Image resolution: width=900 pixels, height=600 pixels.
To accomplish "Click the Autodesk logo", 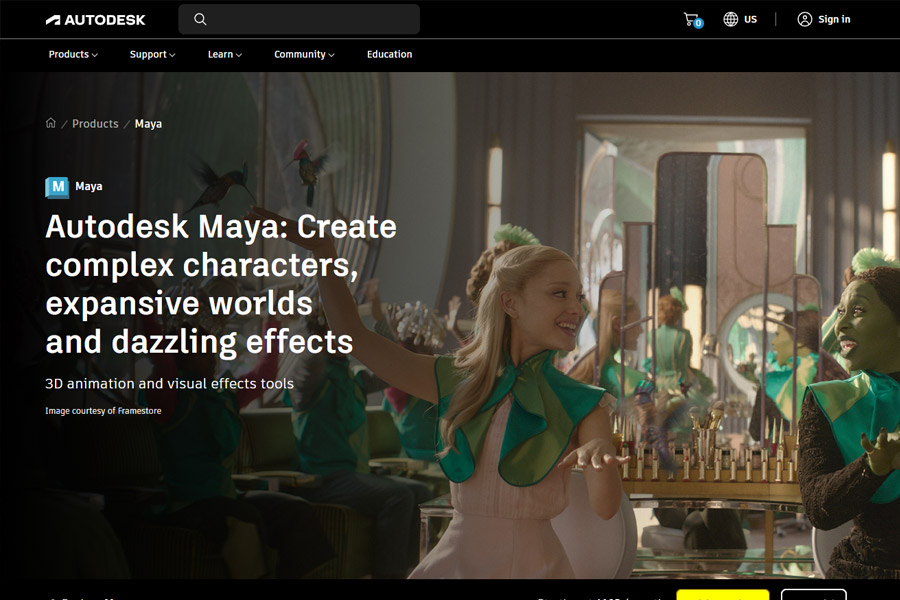I will [x=95, y=20].
